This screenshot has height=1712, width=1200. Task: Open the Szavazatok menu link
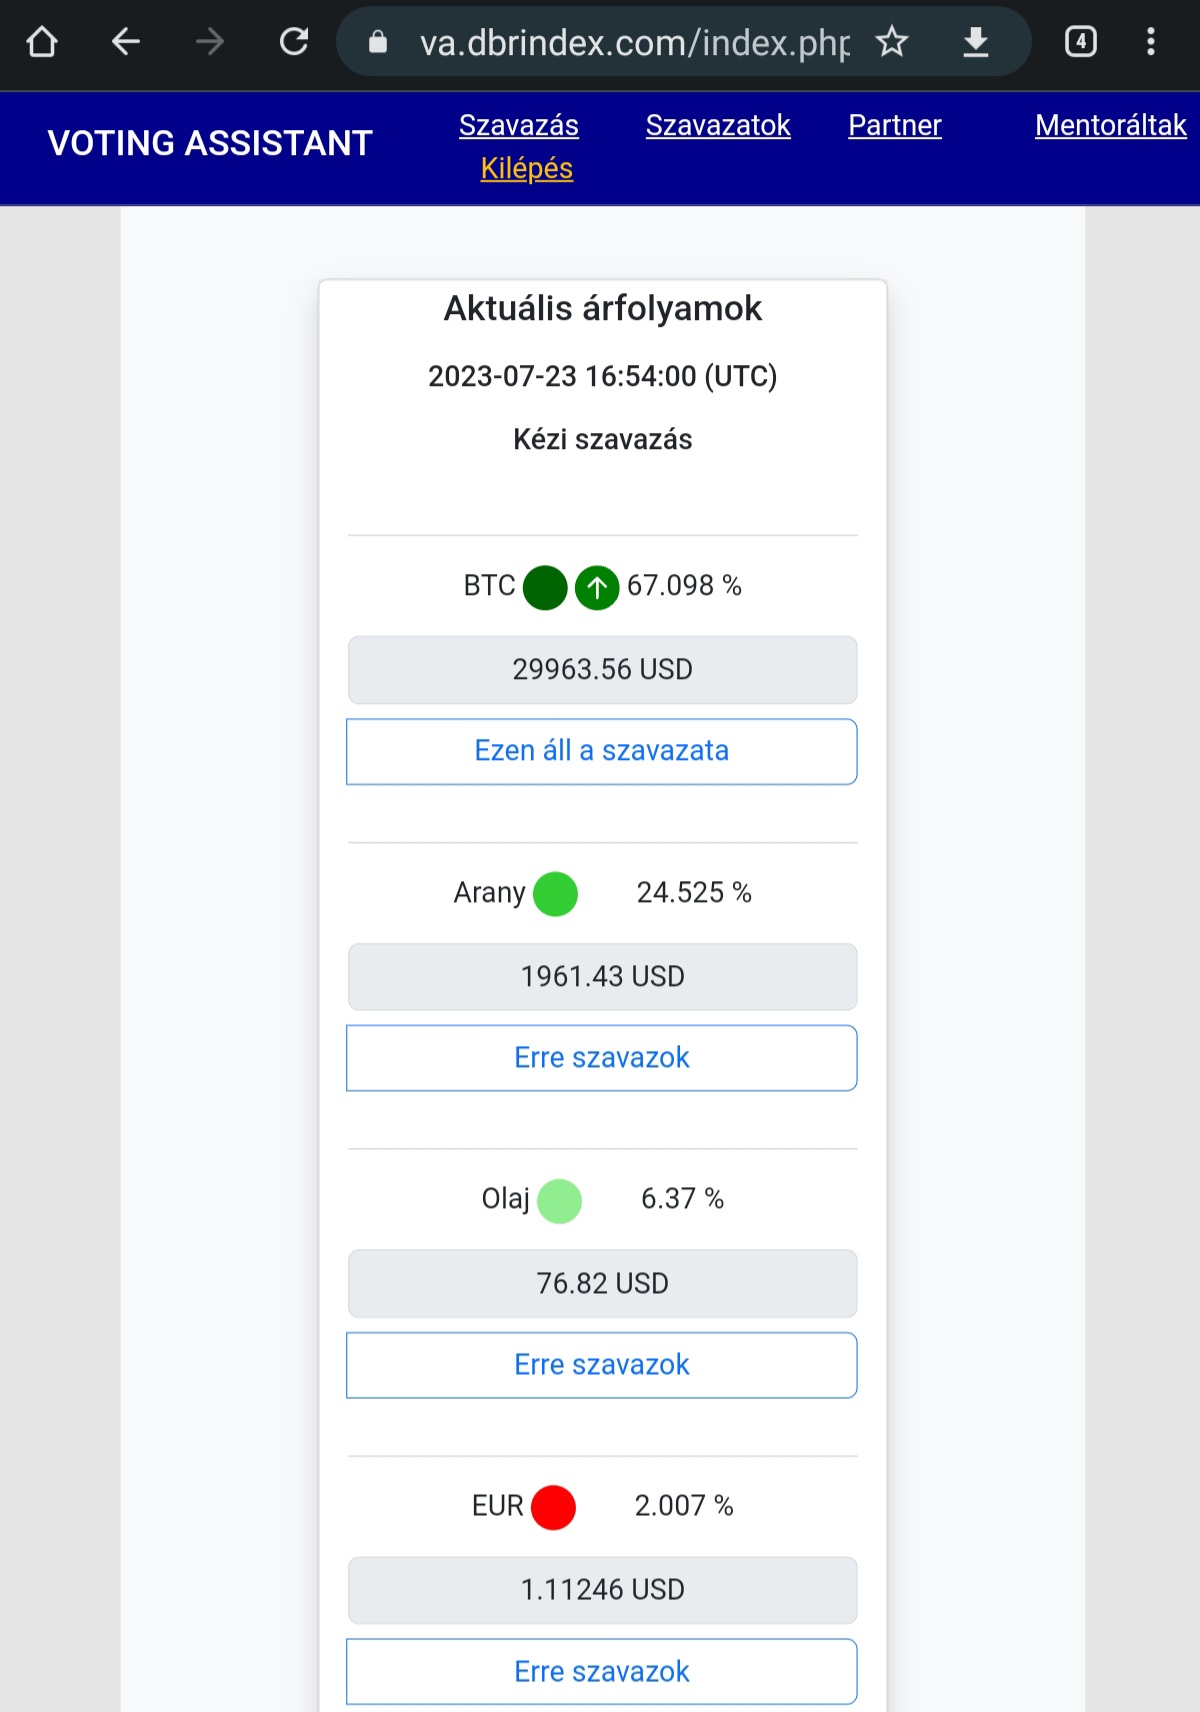pos(718,126)
